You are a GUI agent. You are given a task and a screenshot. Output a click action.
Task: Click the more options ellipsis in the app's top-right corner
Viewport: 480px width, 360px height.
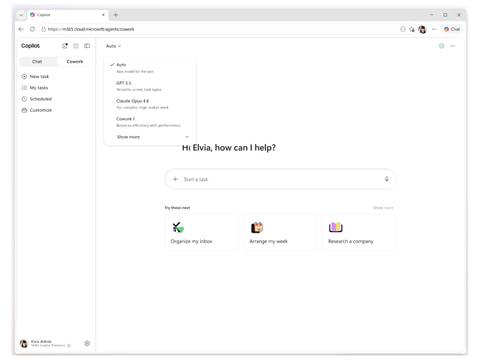pyautogui.click(x=453, y=46)
